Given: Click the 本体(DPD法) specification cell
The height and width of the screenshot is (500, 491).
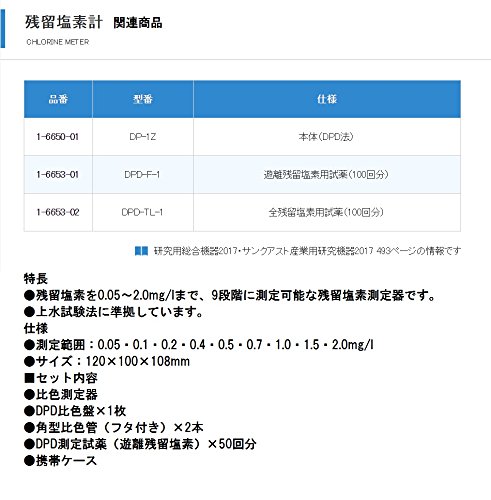Looking at the screenshot, I should tap(327, 137).
